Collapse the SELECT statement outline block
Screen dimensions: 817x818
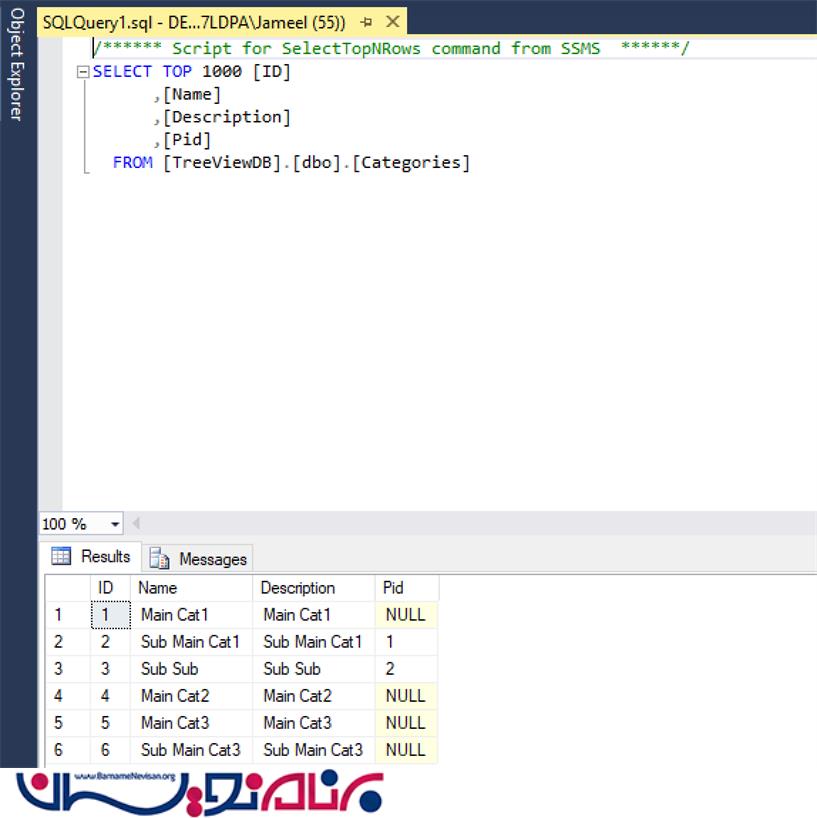(x=82, y=71)
